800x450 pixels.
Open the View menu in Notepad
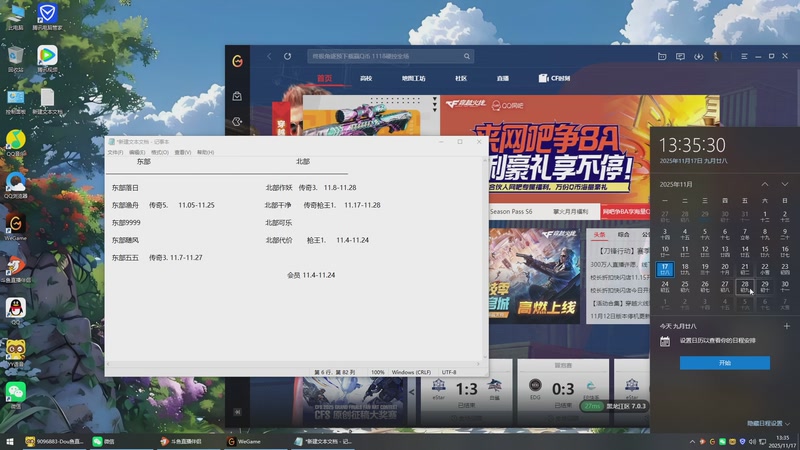[x=183, y=152]
